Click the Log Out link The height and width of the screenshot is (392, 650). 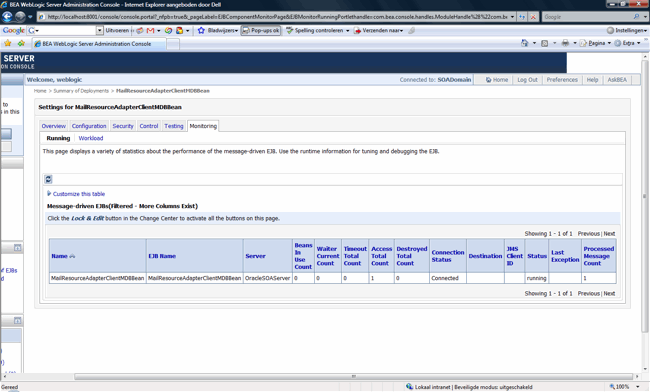coord(527,80)
